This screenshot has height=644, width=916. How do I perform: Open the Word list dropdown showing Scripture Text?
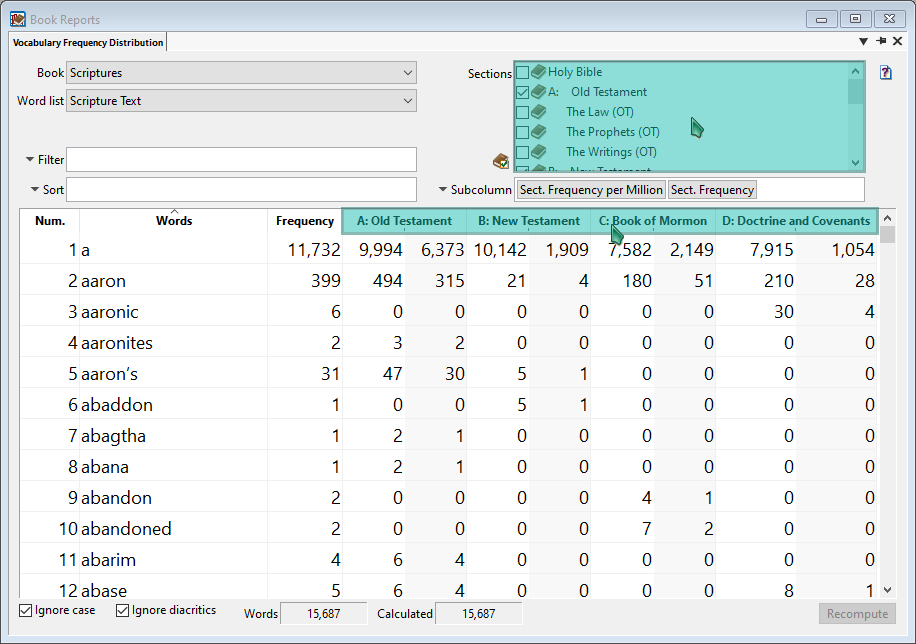[x=241, y=101]
